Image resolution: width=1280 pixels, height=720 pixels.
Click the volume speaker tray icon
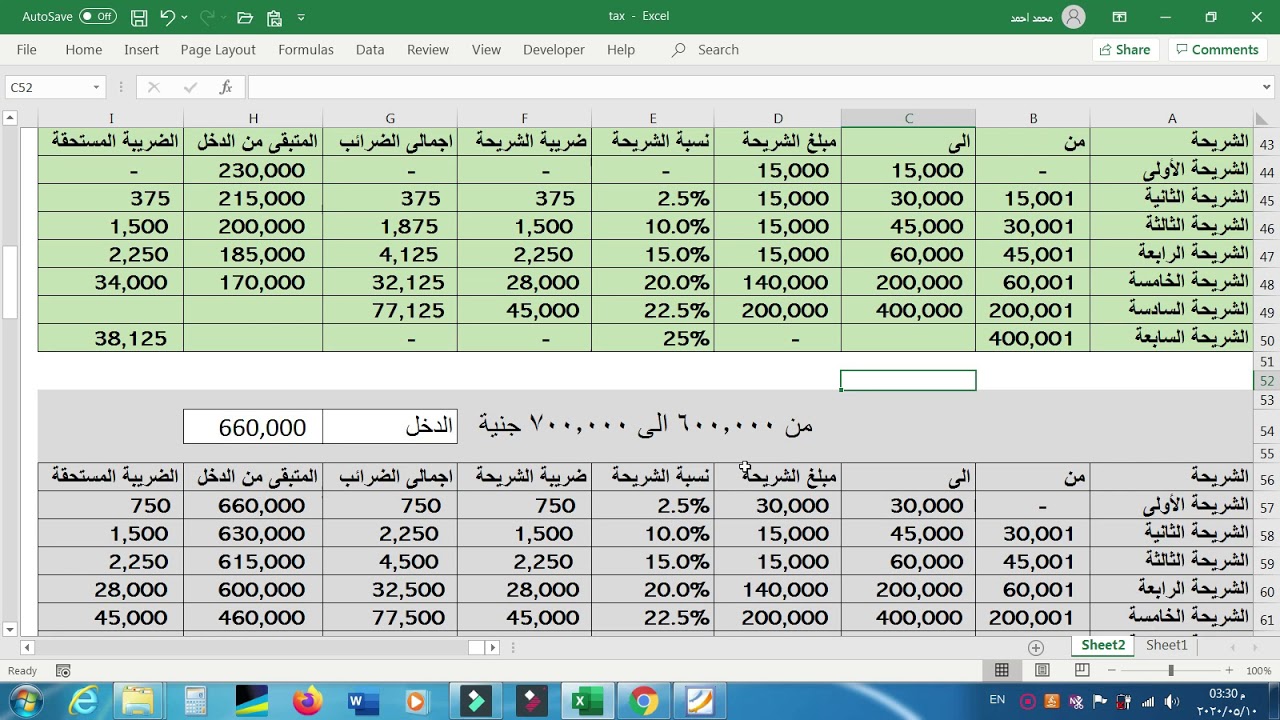point(1171,701)
